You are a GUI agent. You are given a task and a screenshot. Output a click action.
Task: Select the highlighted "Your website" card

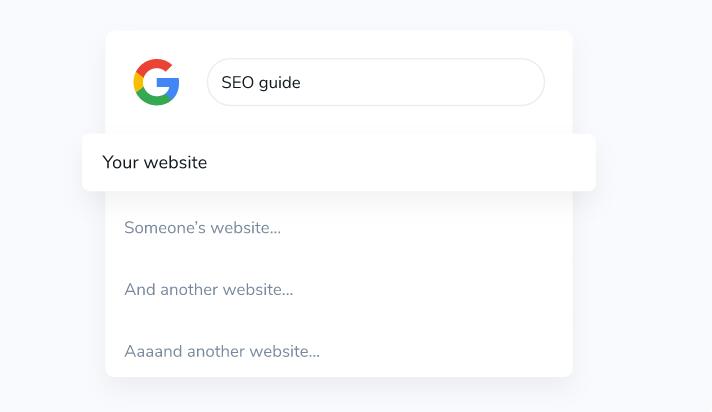pos(339,162)
